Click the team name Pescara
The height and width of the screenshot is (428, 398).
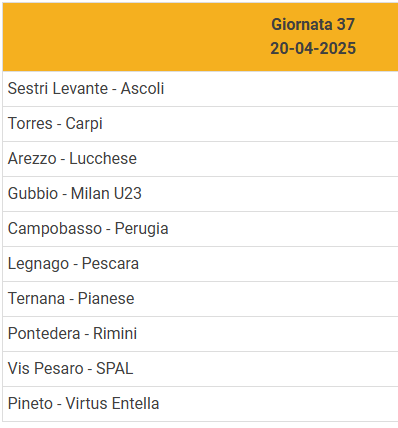coord(110,264)
